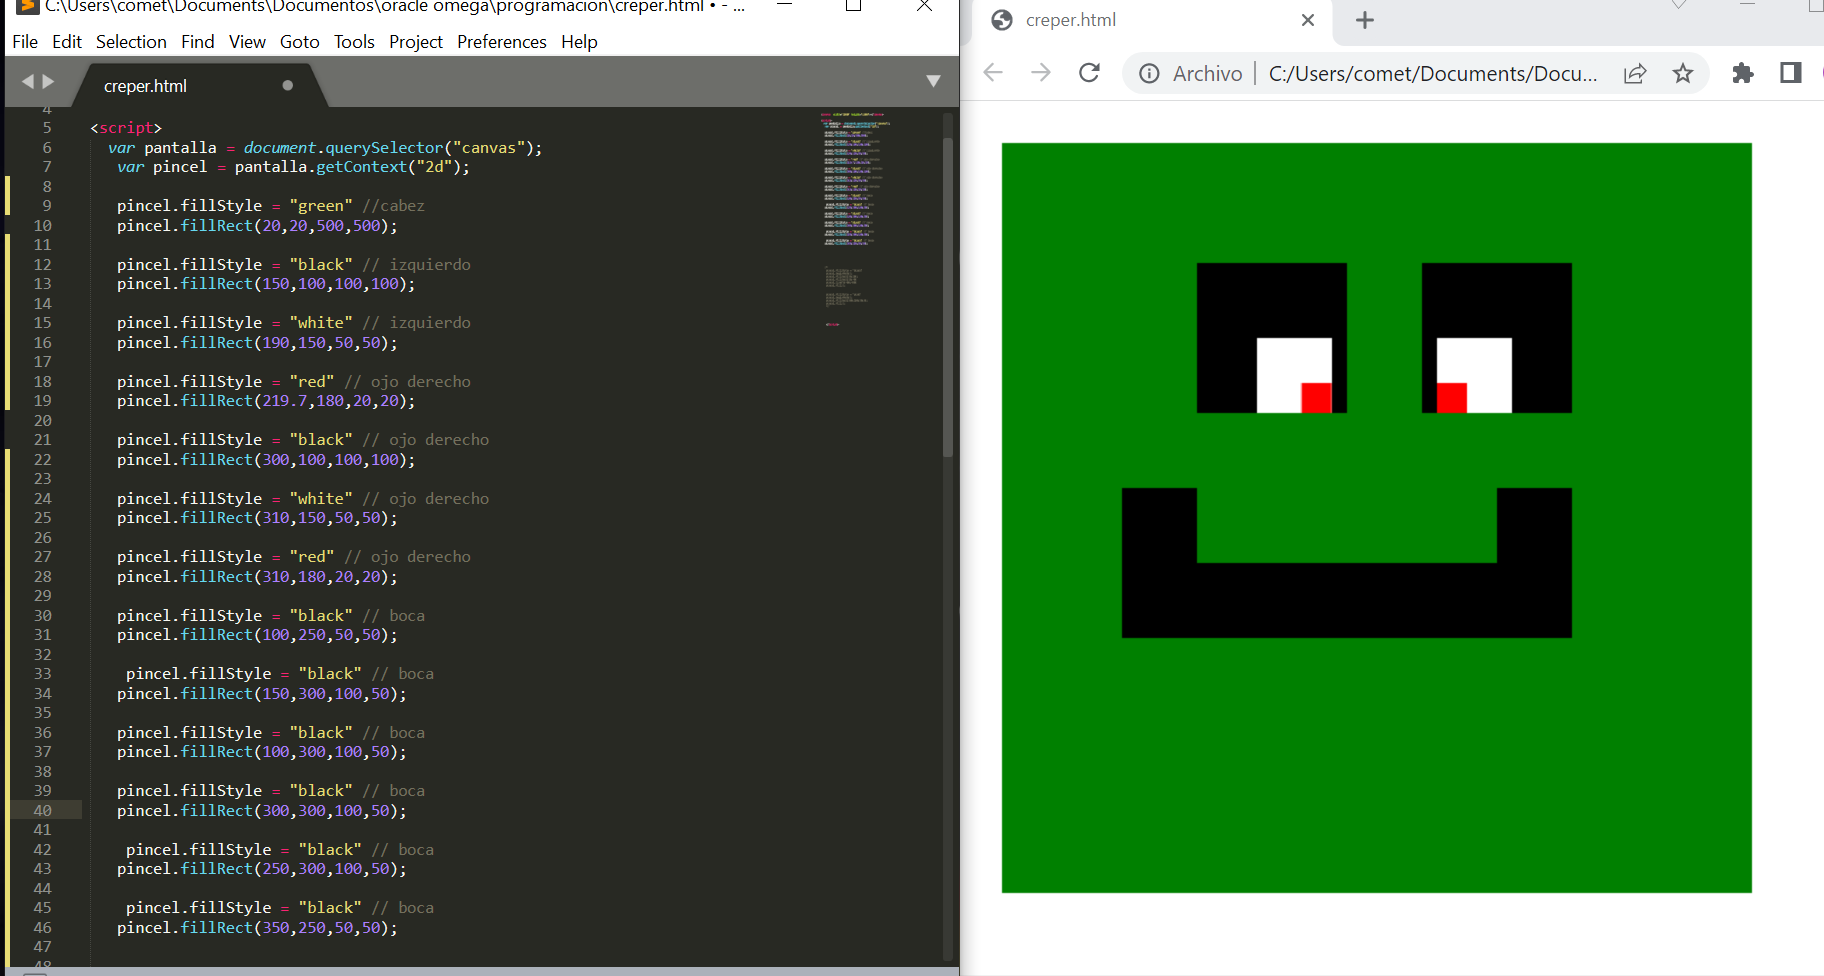Open the Preferences menu
Screen dimensions: 1824x976
pyautogui.click(x=502, y=42)
